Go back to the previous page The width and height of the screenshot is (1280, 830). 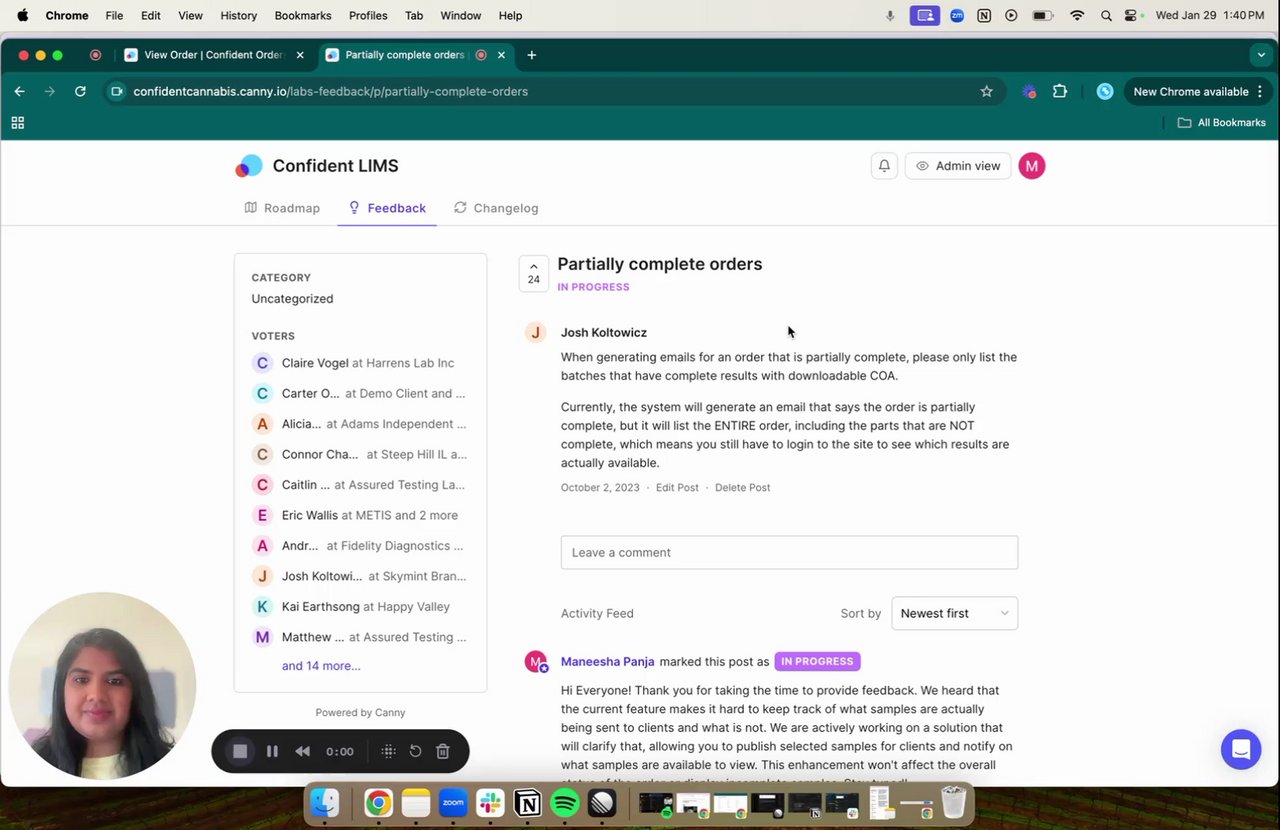tap(20, 91)
